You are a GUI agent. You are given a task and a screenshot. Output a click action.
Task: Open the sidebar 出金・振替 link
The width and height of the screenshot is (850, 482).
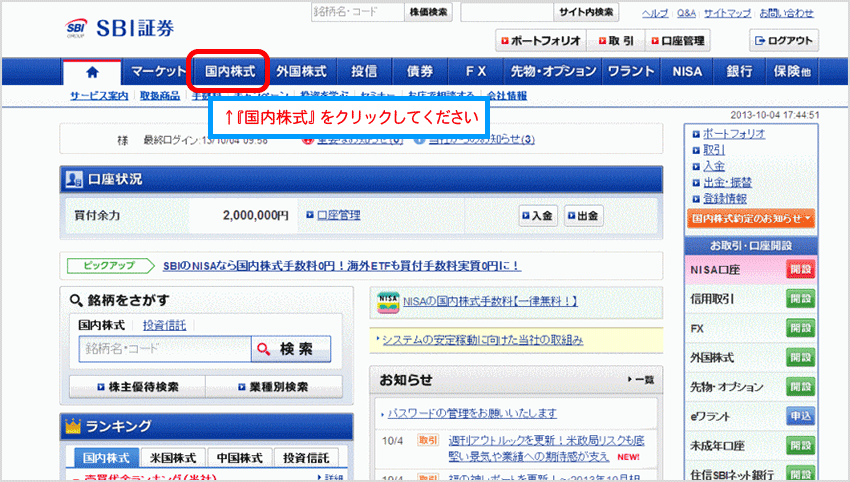pos(727,182)
